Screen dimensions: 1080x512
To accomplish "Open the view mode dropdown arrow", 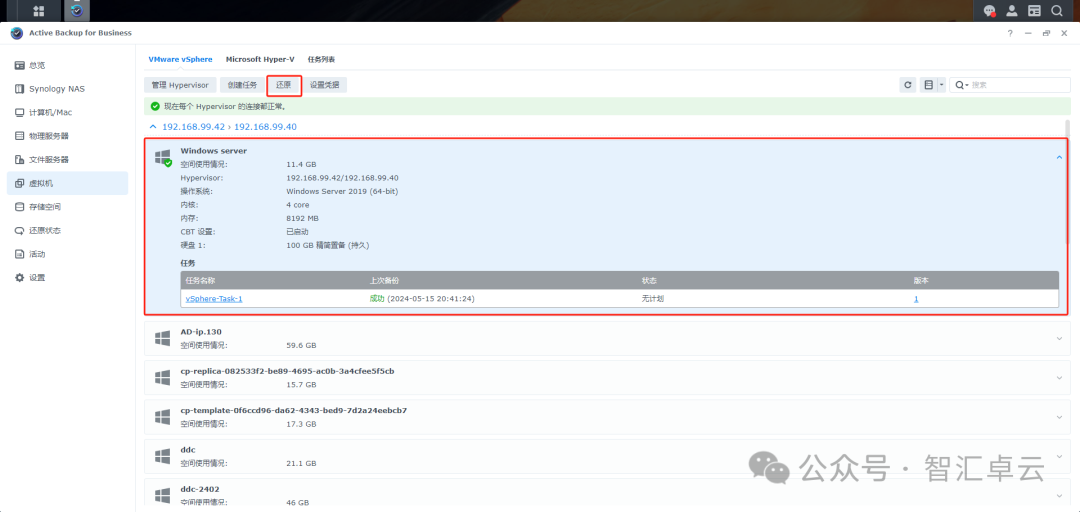I will pyautogui.click(x=942, y=85).
